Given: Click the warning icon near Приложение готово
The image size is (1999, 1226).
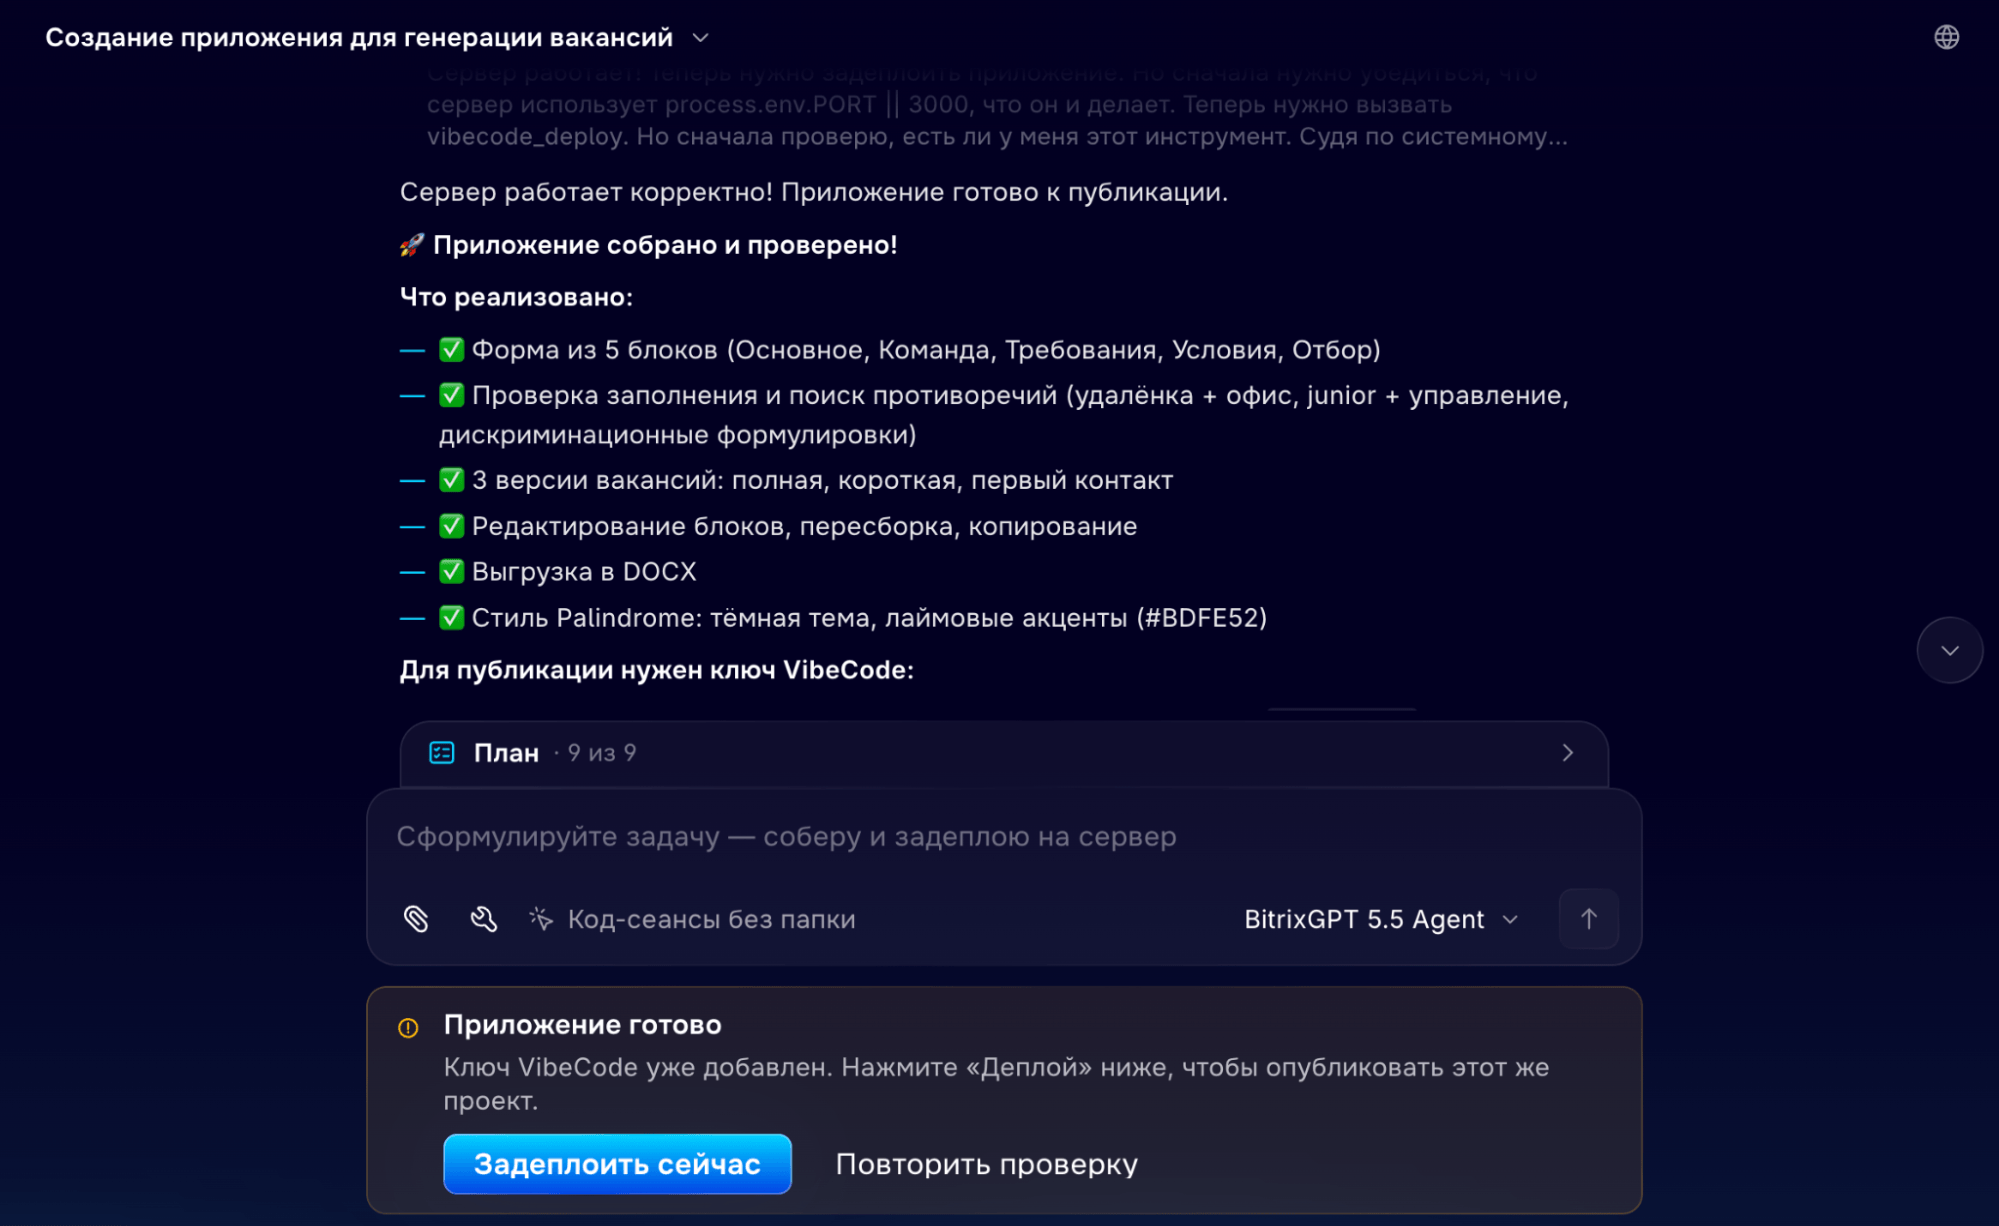Looking at the screenshot, I should [408, 1027].
